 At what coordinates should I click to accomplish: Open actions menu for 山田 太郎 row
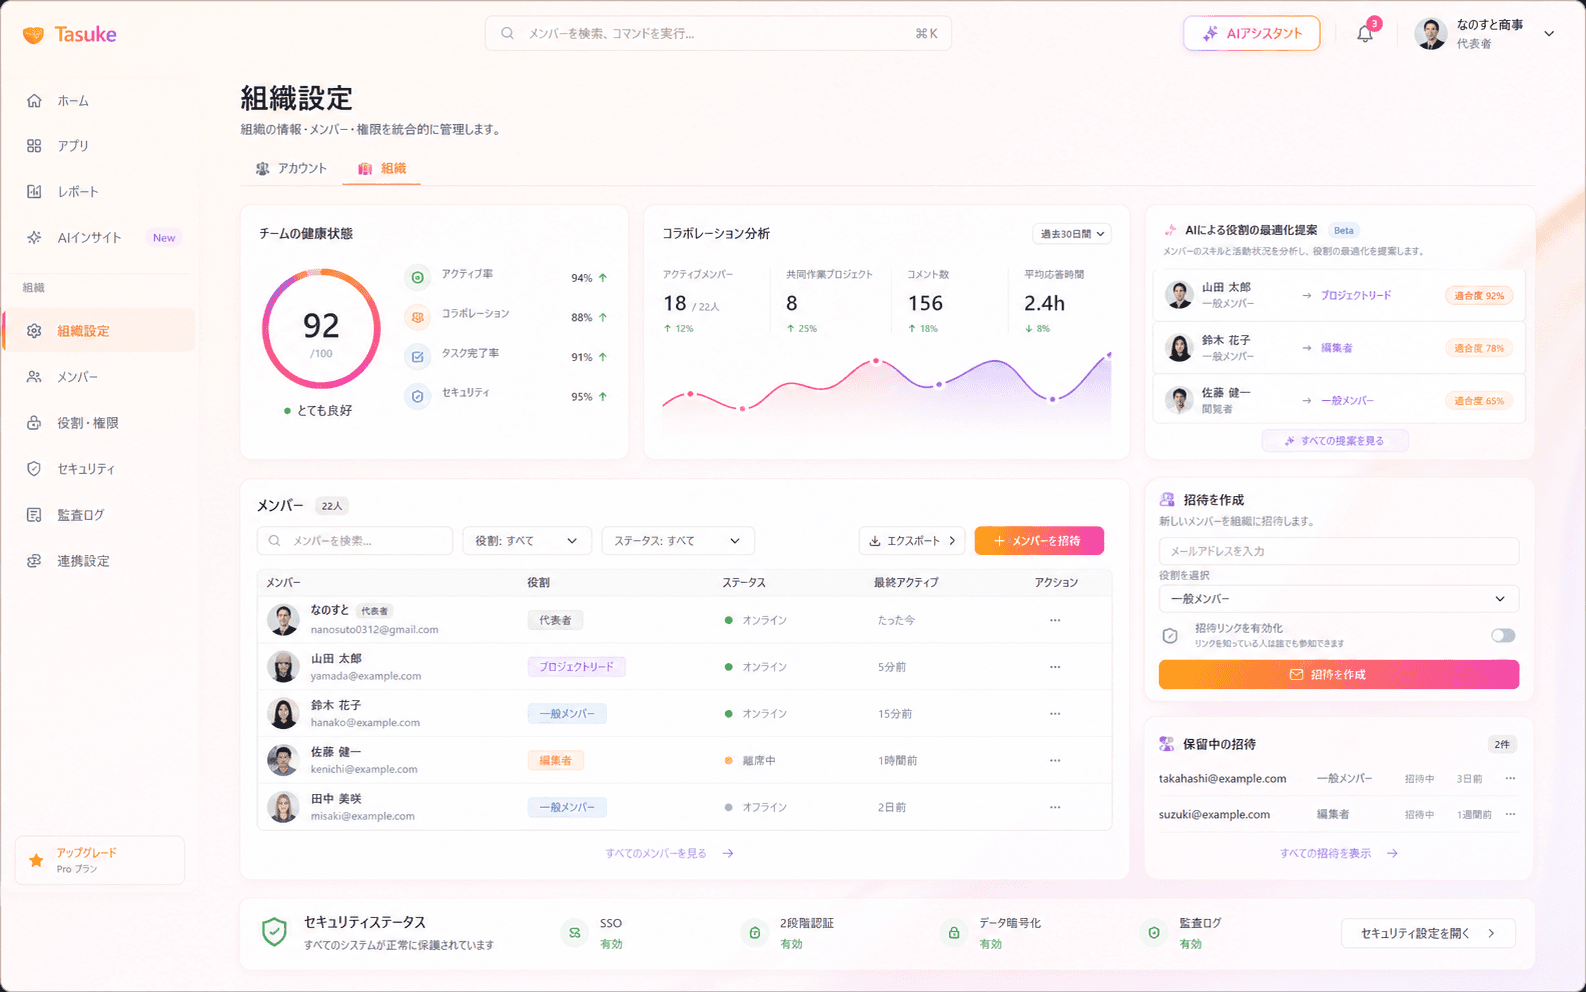pyautogui.click(x=1055, y=667)
